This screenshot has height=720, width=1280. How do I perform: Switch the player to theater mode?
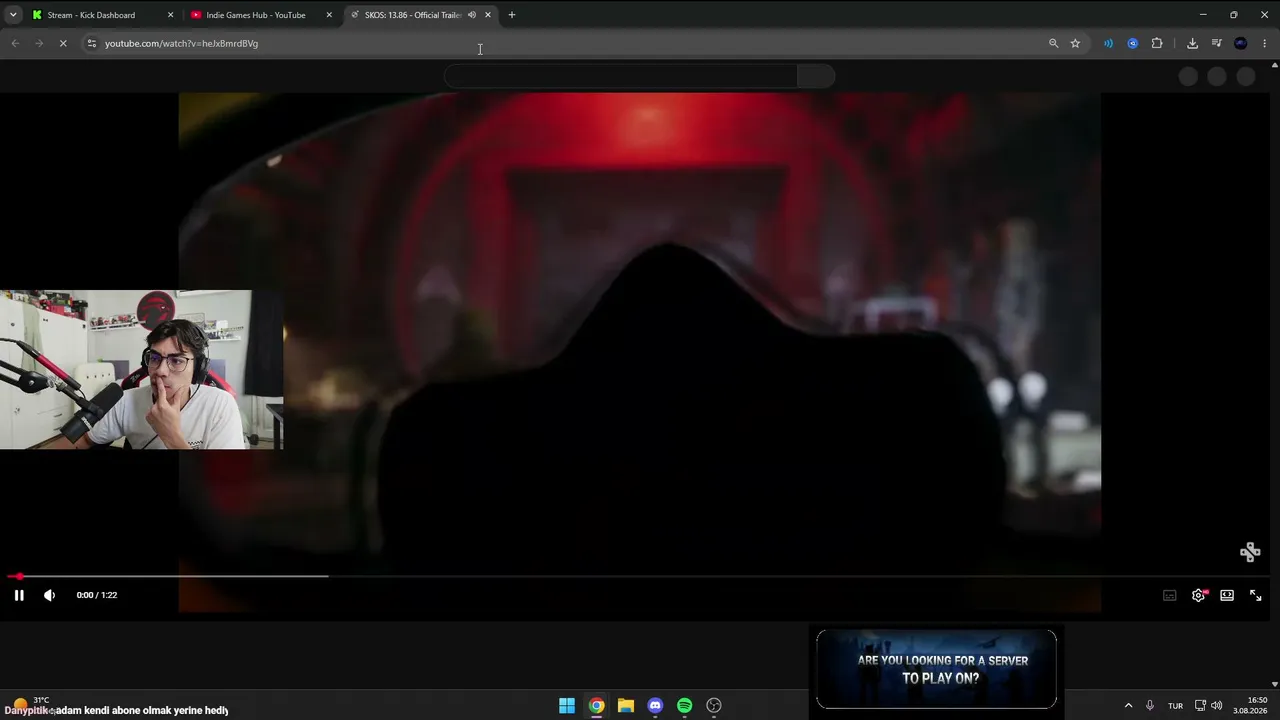point(1227,595)
